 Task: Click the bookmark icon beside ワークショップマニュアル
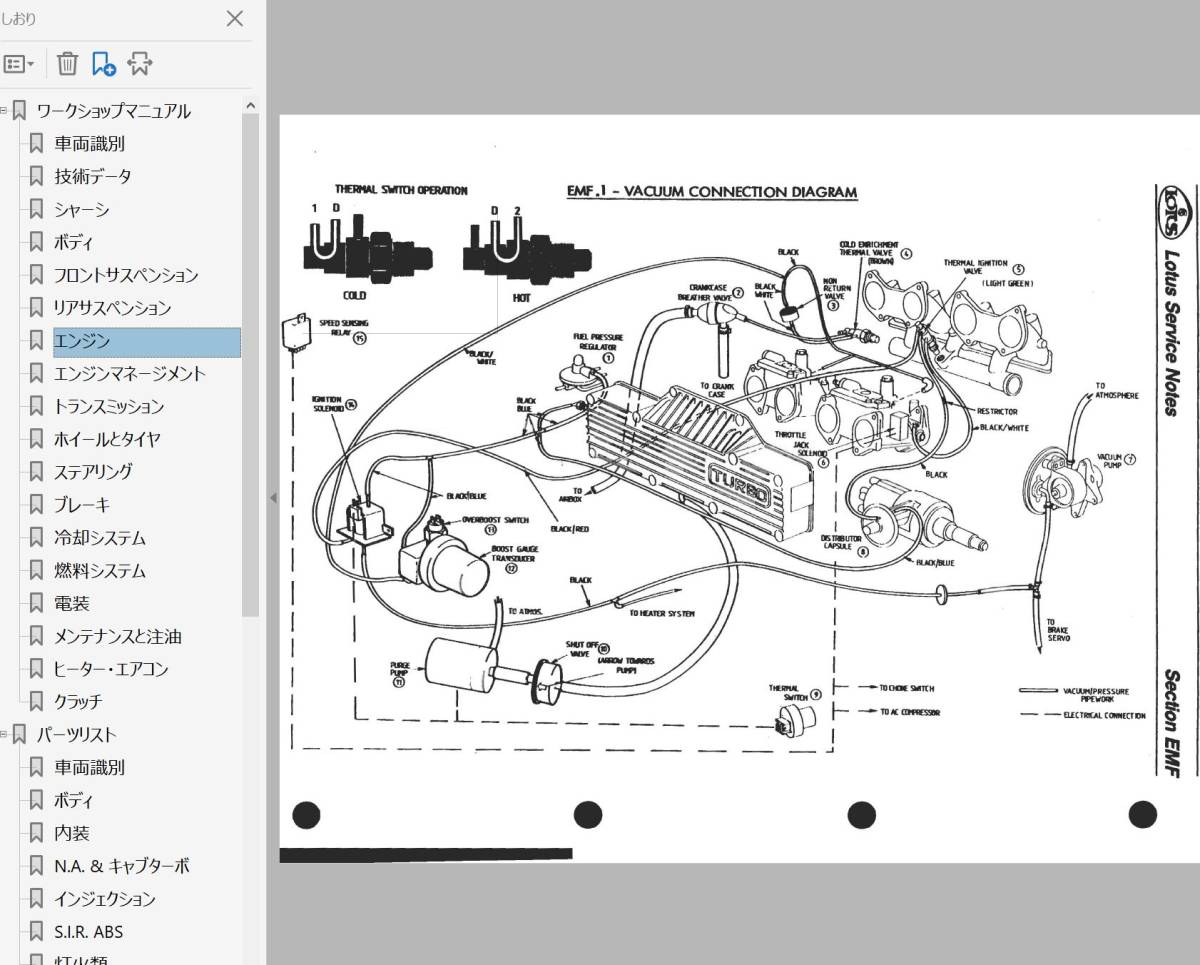(19, 111)
